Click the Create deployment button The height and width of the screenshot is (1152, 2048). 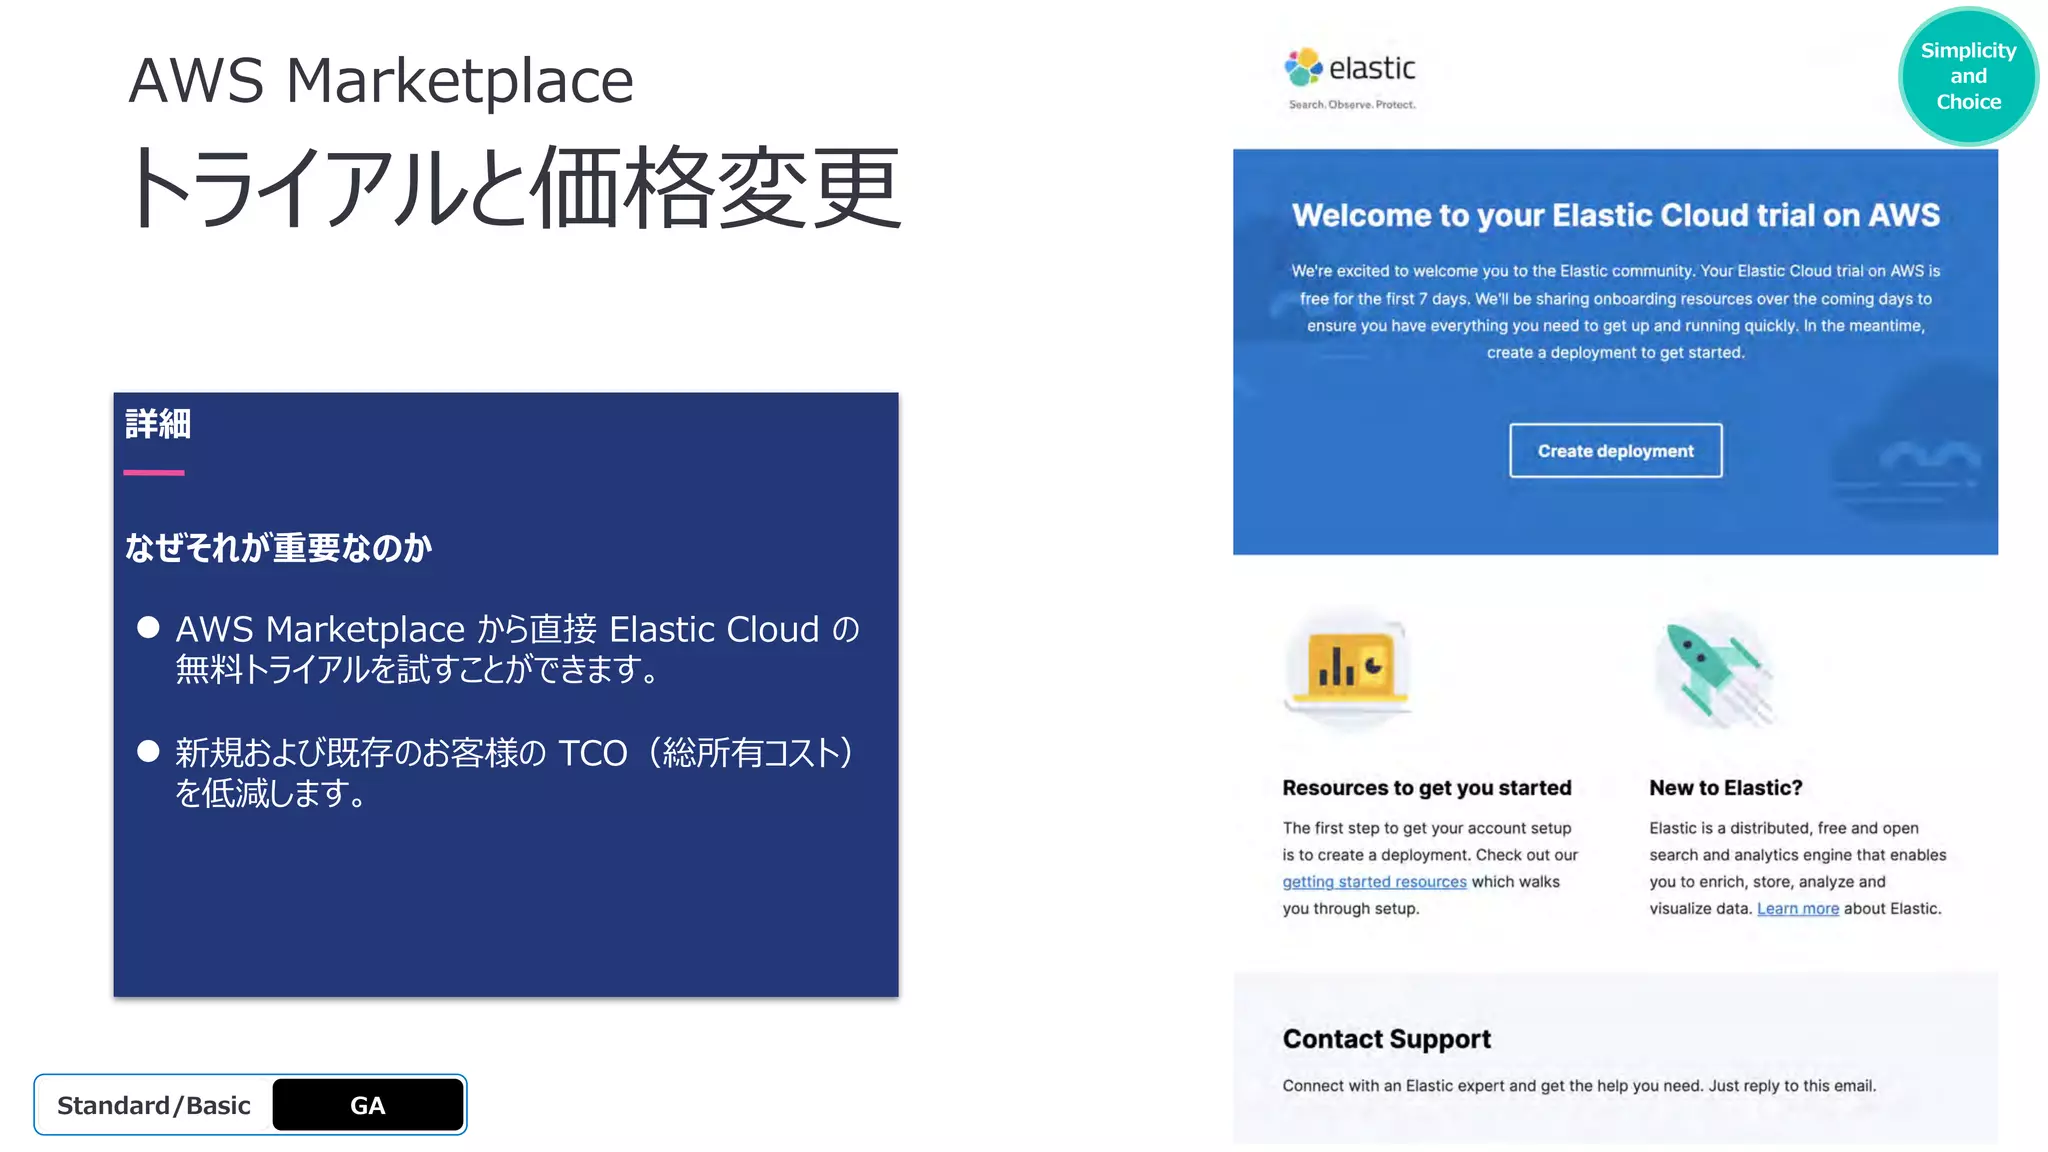pyautogui.click(x=1615, y=451)
